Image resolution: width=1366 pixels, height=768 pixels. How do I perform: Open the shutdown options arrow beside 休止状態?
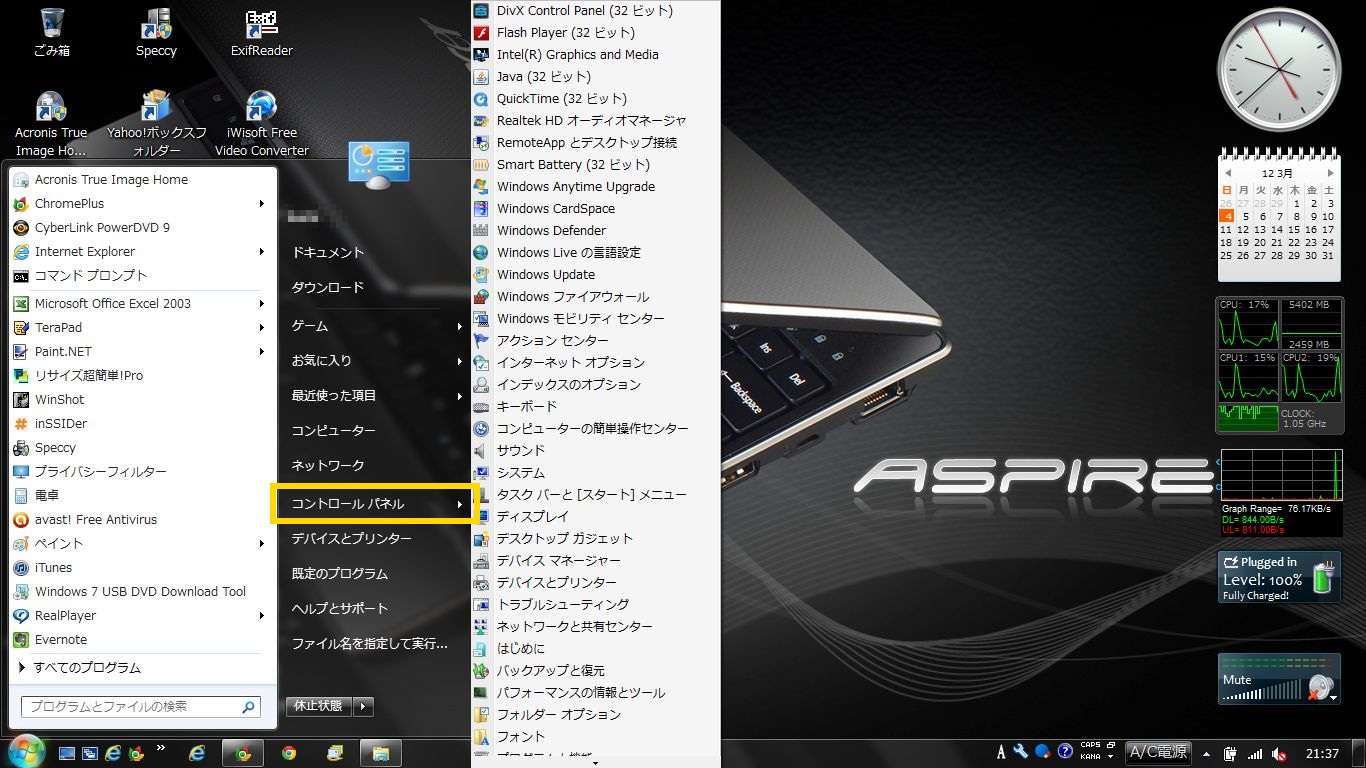(362, 706)
